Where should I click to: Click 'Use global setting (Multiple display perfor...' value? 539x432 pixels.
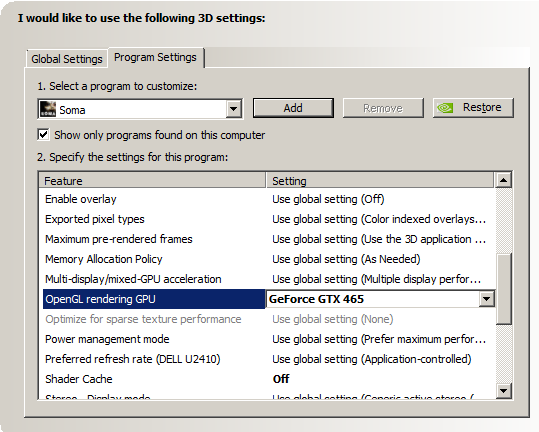376,279
